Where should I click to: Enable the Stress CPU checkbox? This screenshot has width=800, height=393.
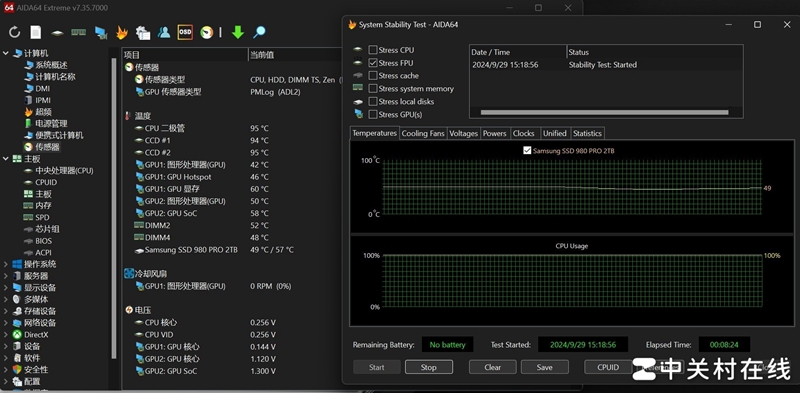[x=373, y=50]
